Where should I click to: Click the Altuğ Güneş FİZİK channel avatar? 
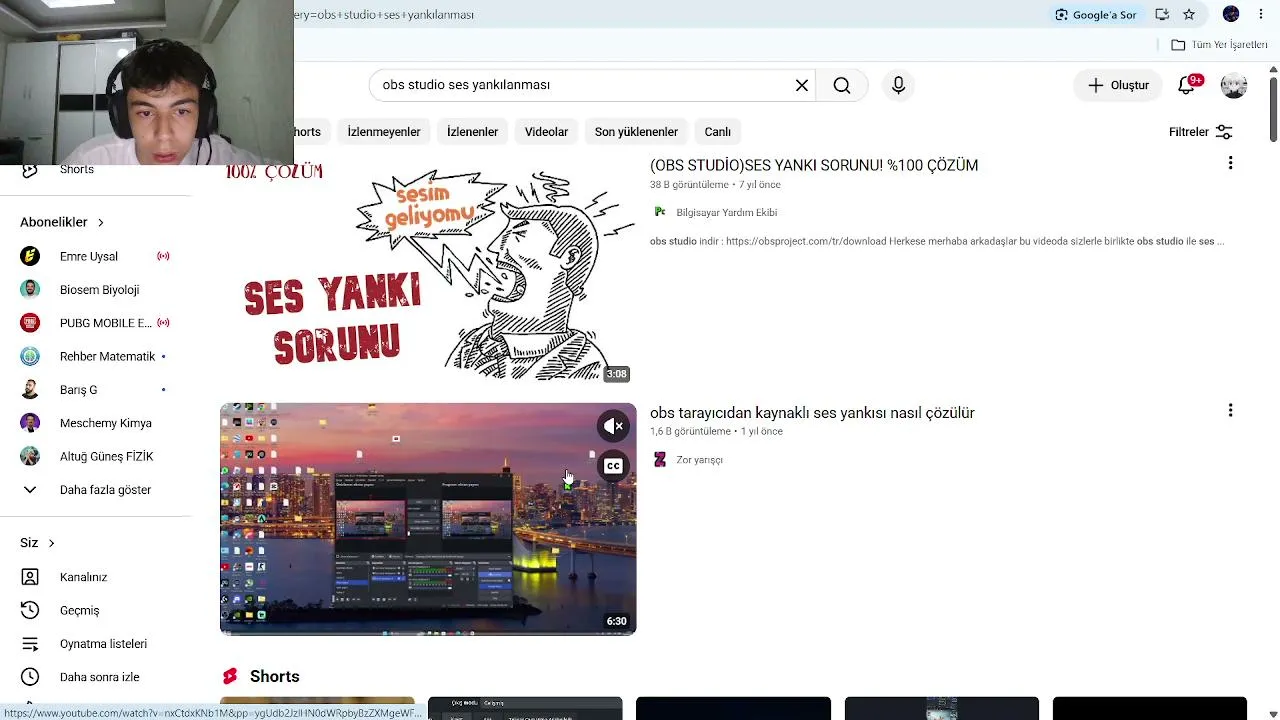coord(30,456)
